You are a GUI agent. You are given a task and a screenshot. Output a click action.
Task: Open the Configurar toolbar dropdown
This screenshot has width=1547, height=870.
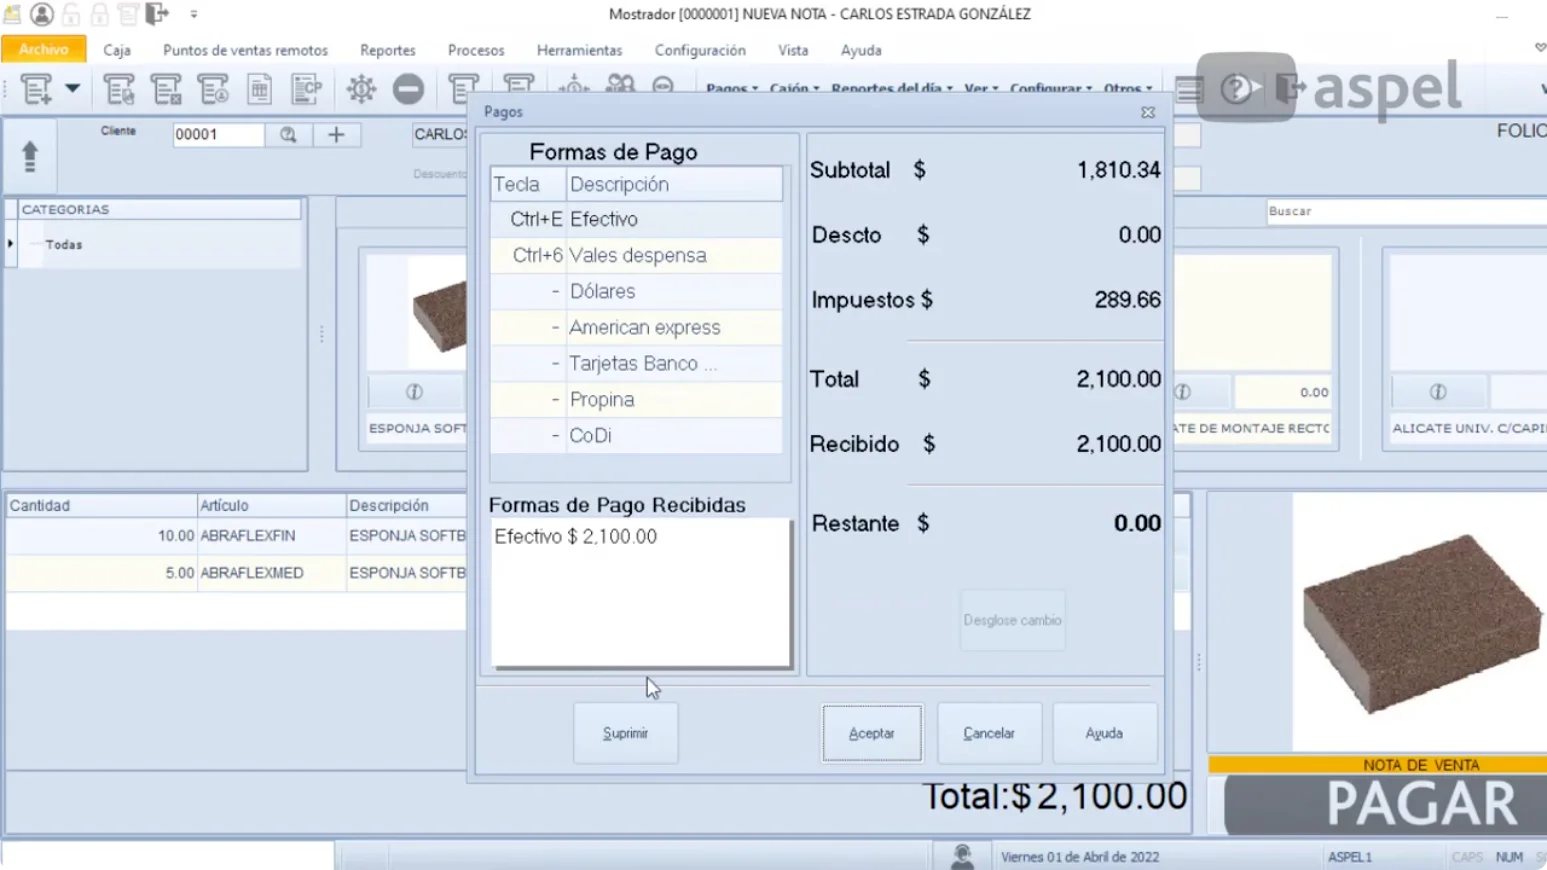1050,89
